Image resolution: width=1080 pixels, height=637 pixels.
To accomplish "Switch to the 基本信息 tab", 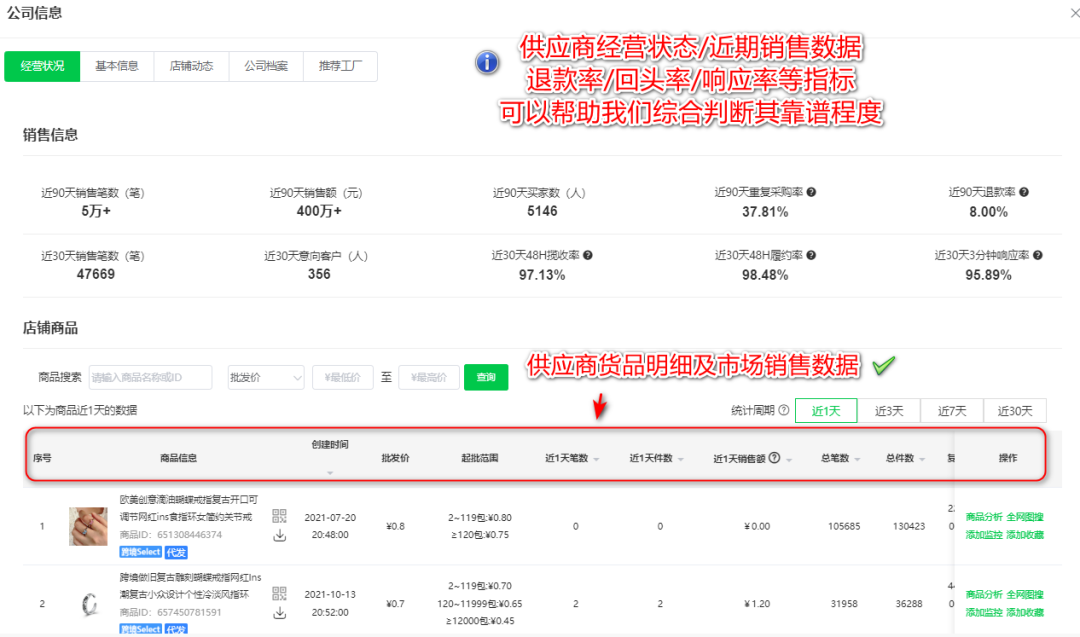I will 117,66.
